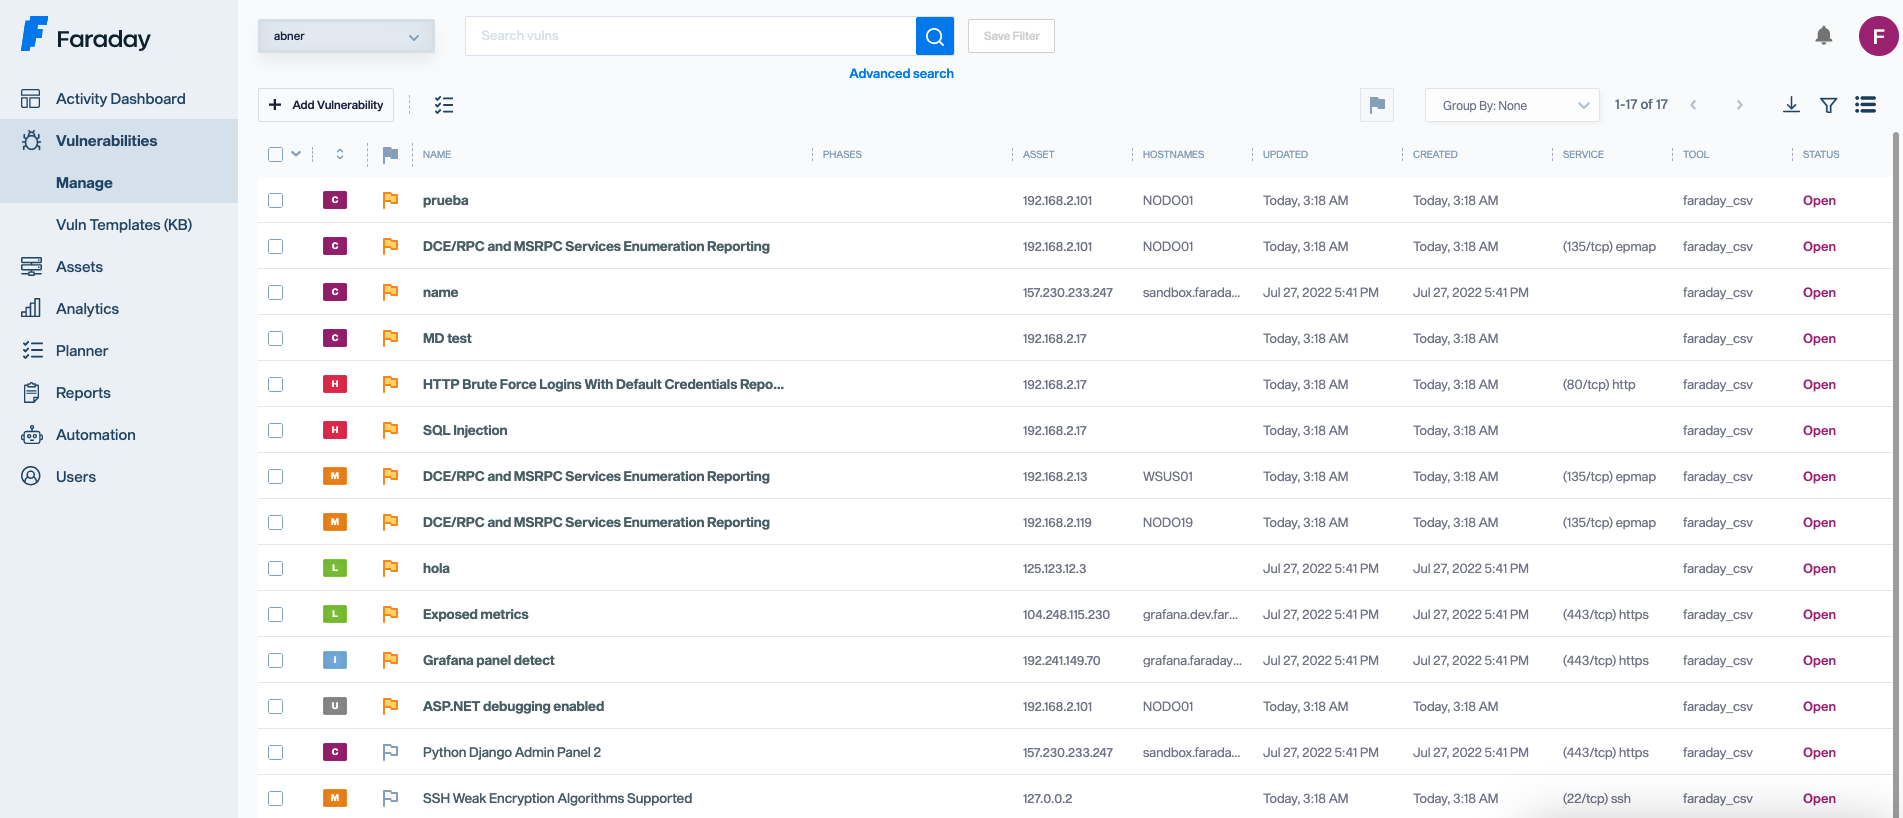
Task: Go to next page arrow
Action: pyautogui.click(x=1739, y=105)
